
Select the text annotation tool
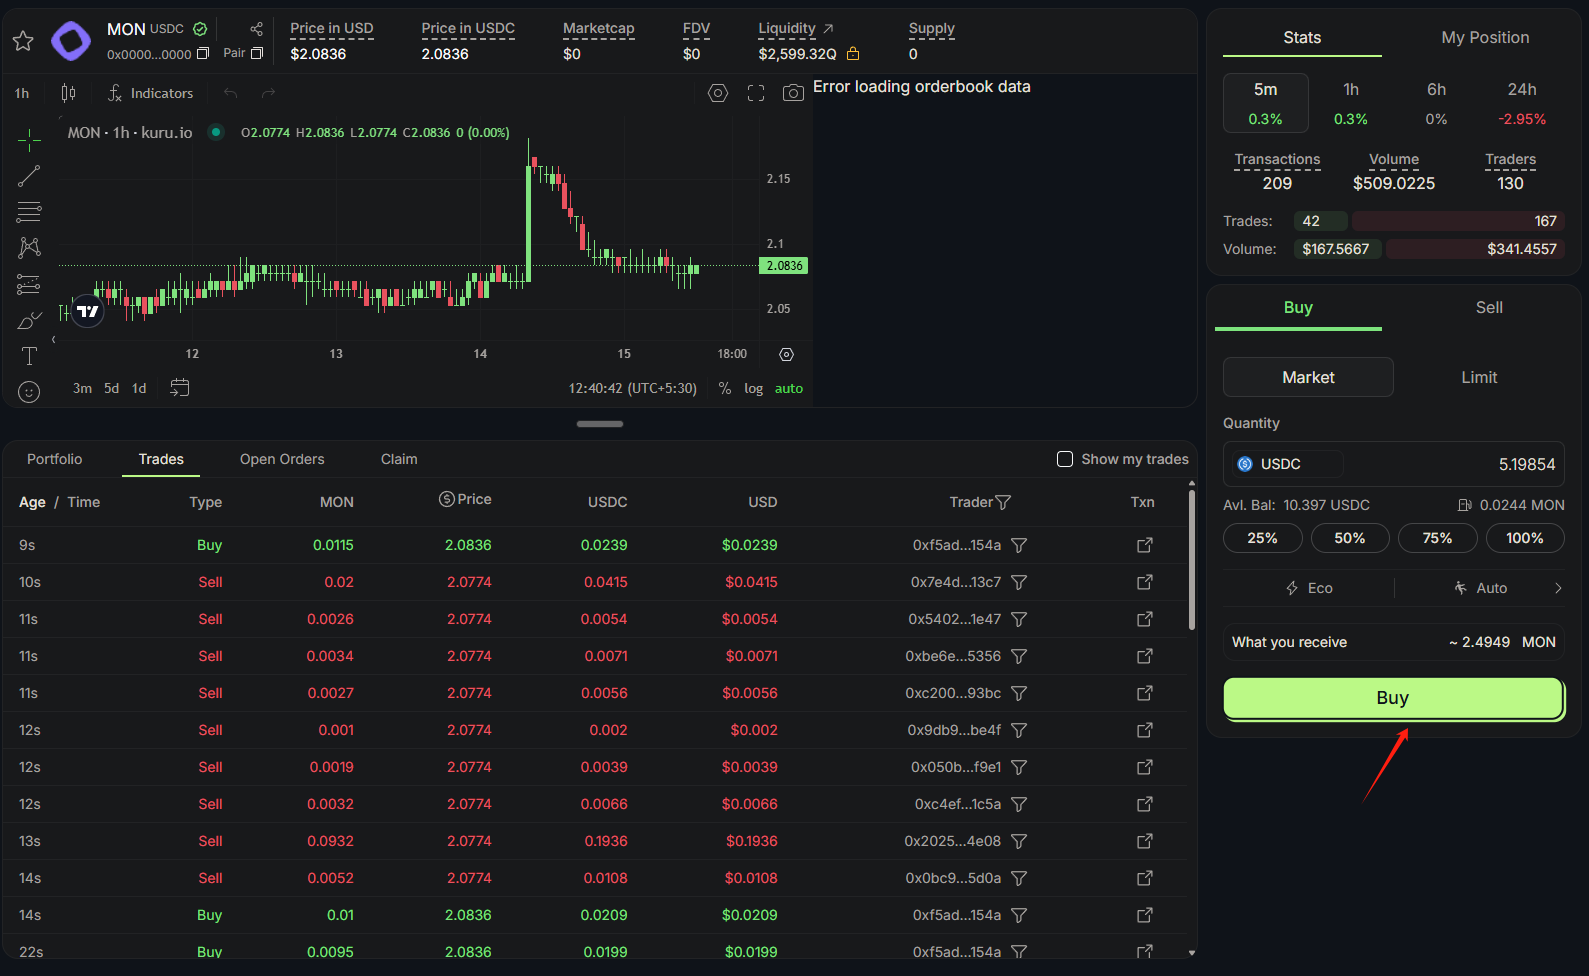[29, 356]
